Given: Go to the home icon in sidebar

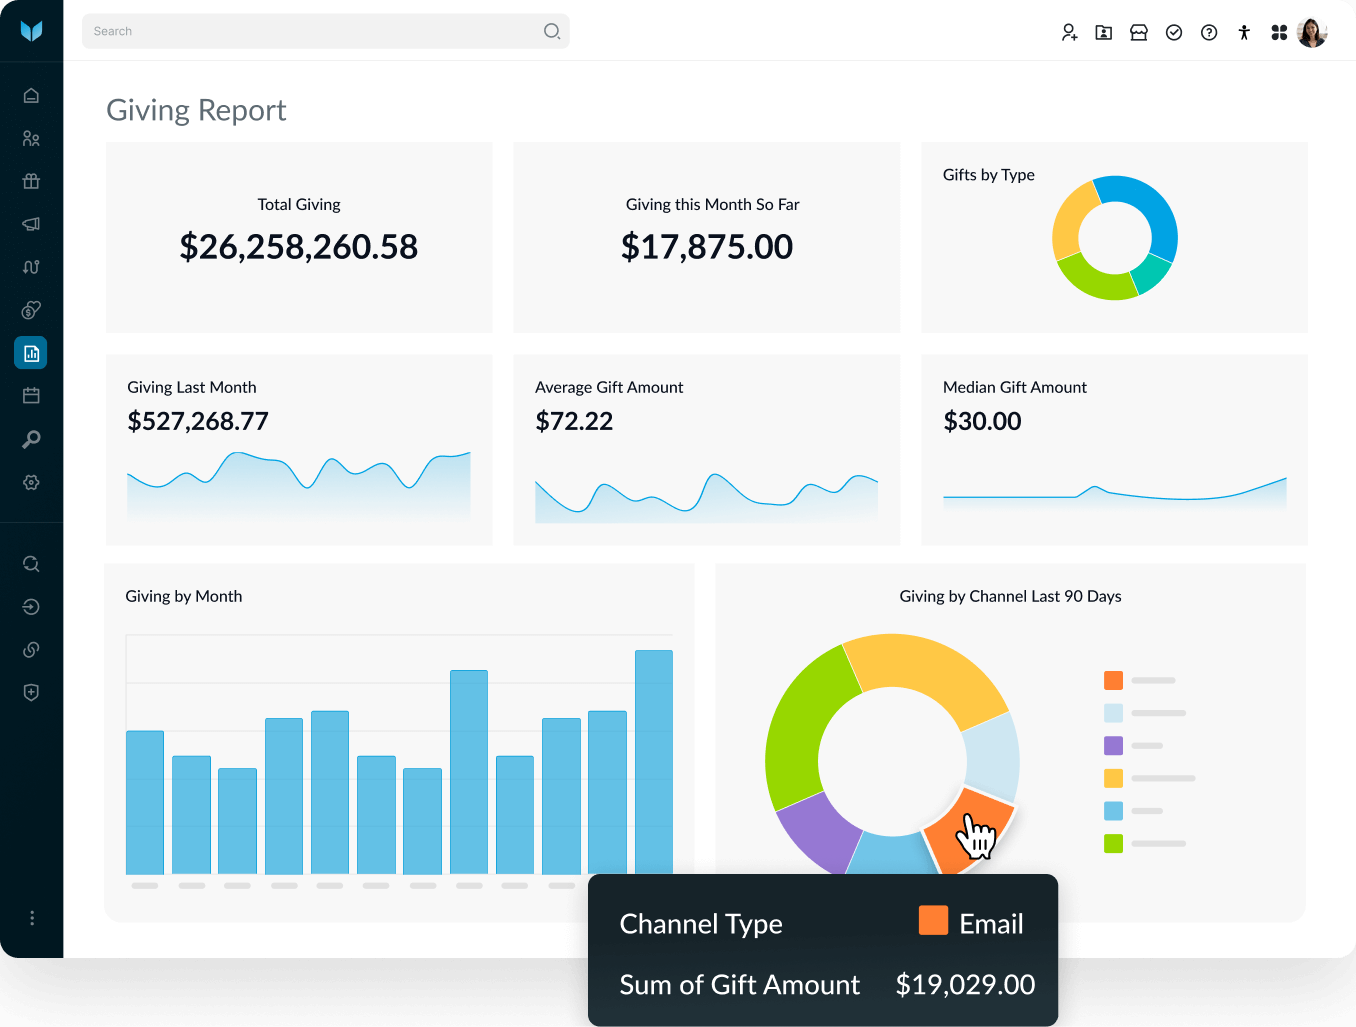Looking at the screenshot, I should coord(31,95).
